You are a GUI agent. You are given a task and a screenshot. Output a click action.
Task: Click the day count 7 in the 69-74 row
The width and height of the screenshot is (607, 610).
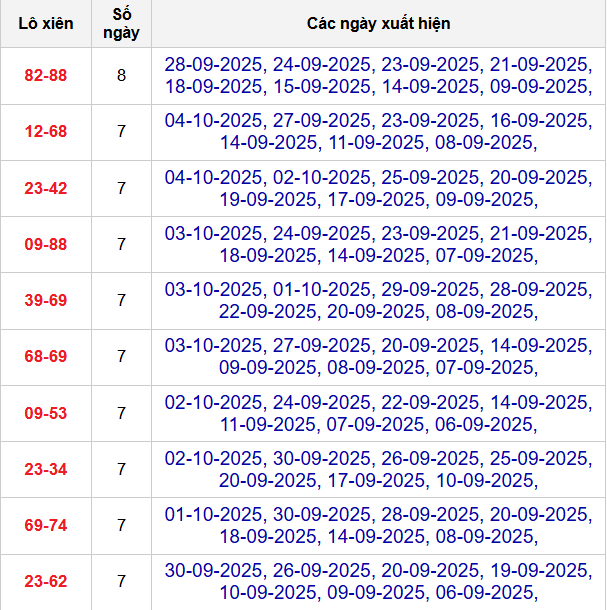coord(121,525)
